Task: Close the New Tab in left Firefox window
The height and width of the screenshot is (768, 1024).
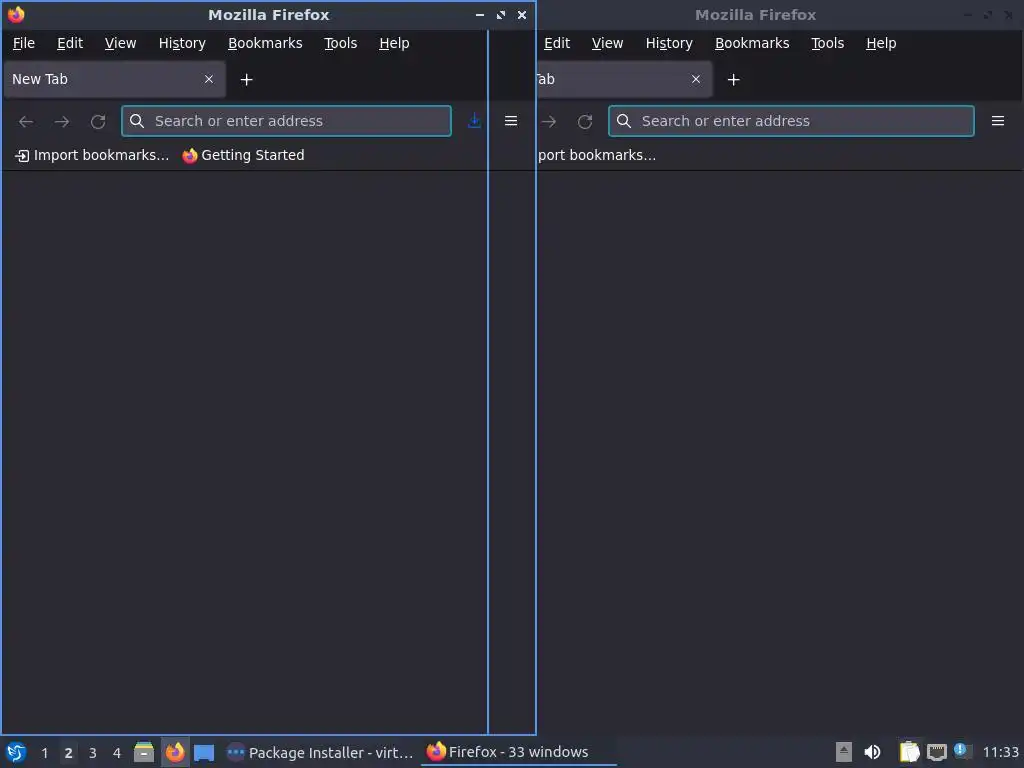Action: tap(208, 79)
